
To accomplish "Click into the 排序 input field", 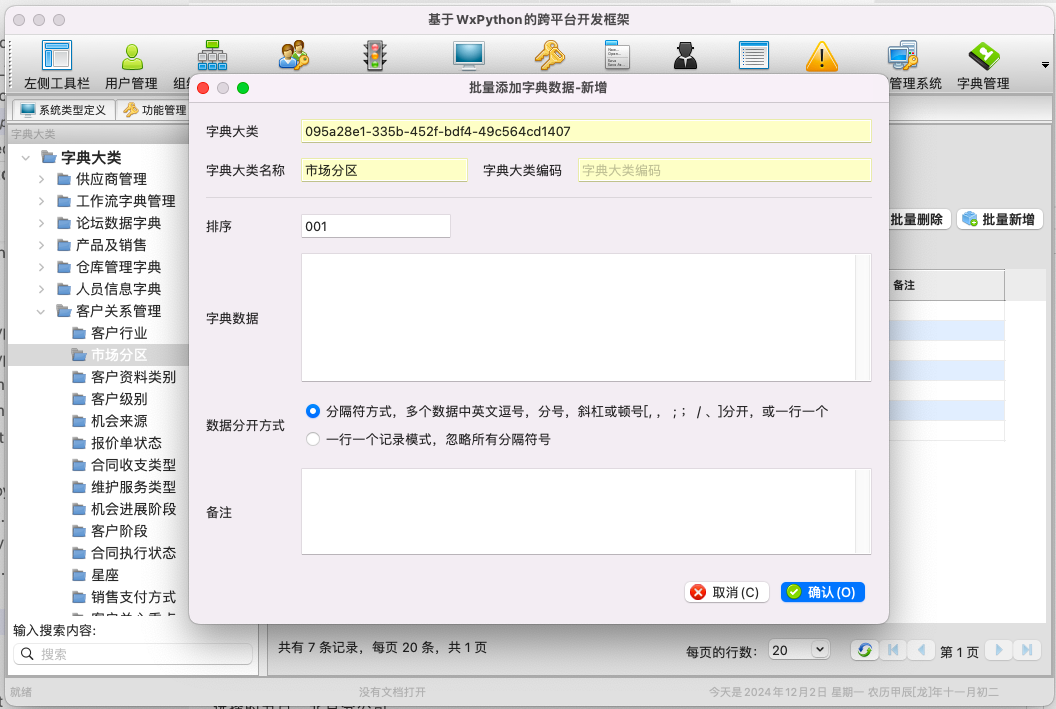I will (375, 226).
